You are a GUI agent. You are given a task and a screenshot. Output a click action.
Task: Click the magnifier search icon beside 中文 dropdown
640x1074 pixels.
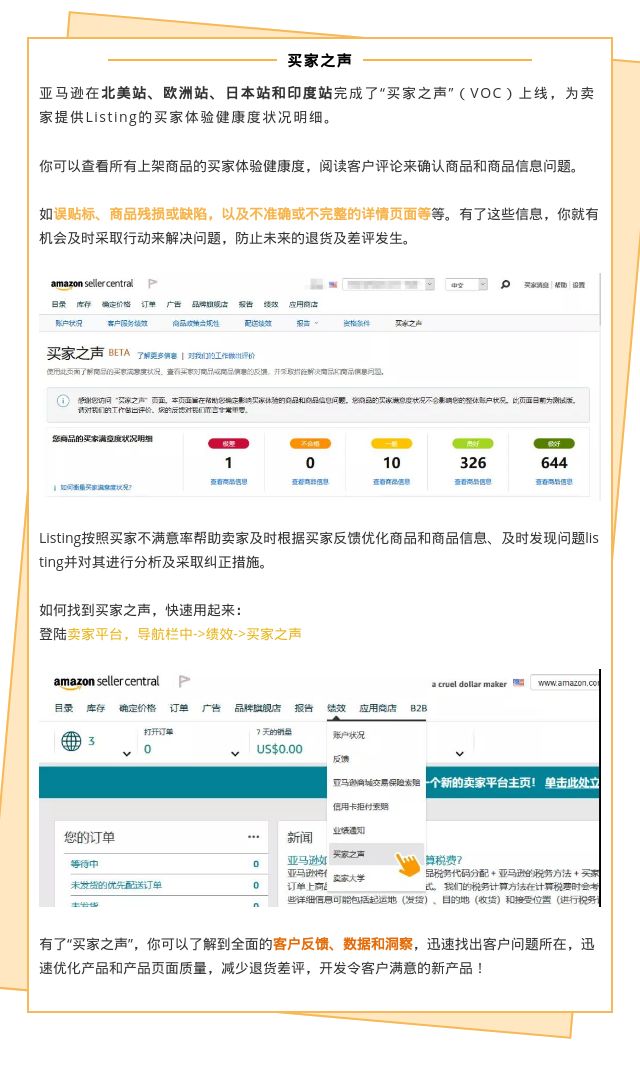click(505, 284)
